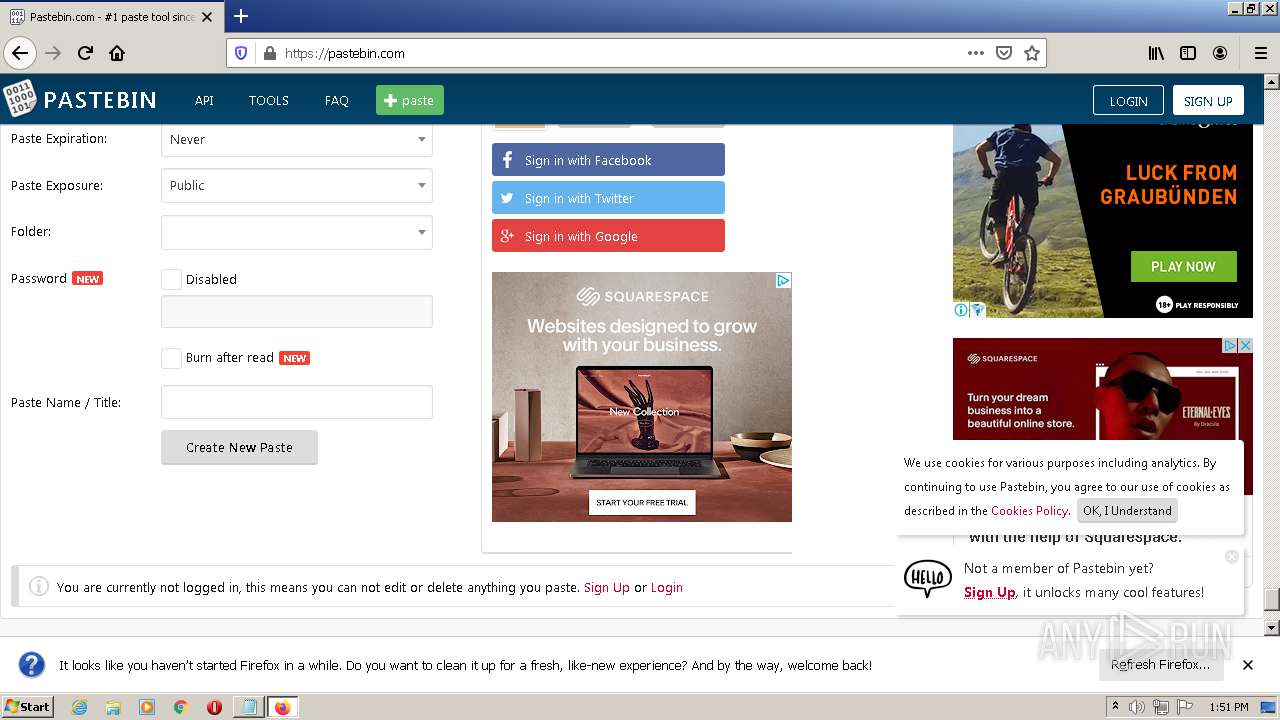1280x720 pixels.
Task: Launch Google Chrome from taskbar
Action: pyautogui.click(x=181, y=707)
